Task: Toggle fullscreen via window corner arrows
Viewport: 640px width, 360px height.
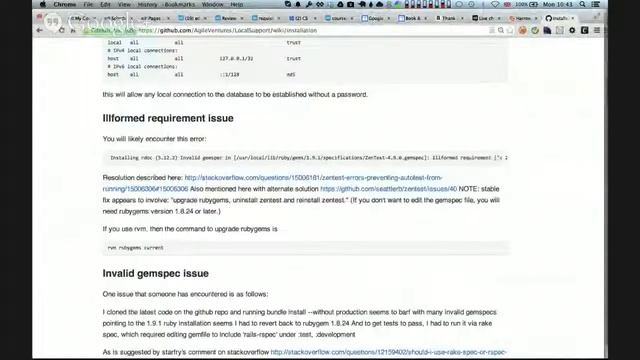Action: coord(596,16)
